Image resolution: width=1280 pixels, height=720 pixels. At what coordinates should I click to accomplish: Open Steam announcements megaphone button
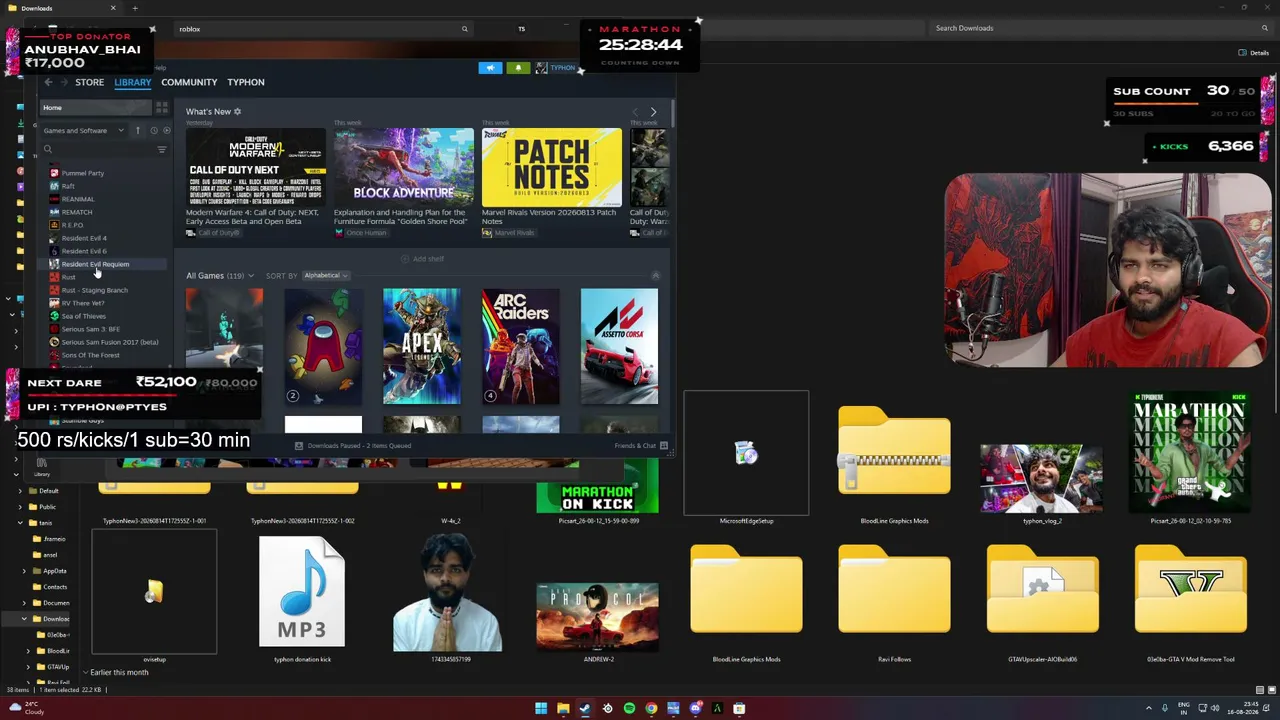click(x=490, y=68)
